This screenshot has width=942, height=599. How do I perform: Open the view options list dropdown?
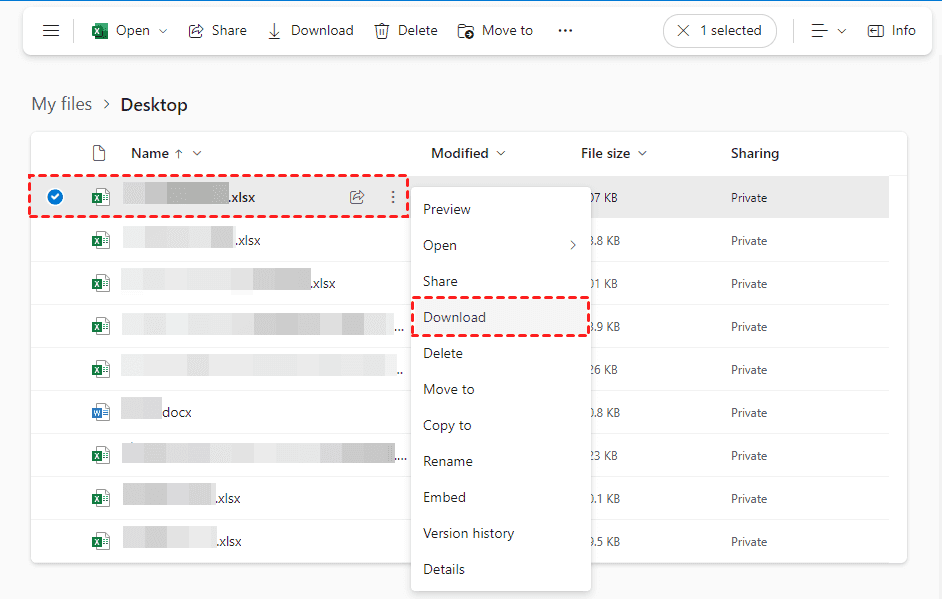click(828, 31)
